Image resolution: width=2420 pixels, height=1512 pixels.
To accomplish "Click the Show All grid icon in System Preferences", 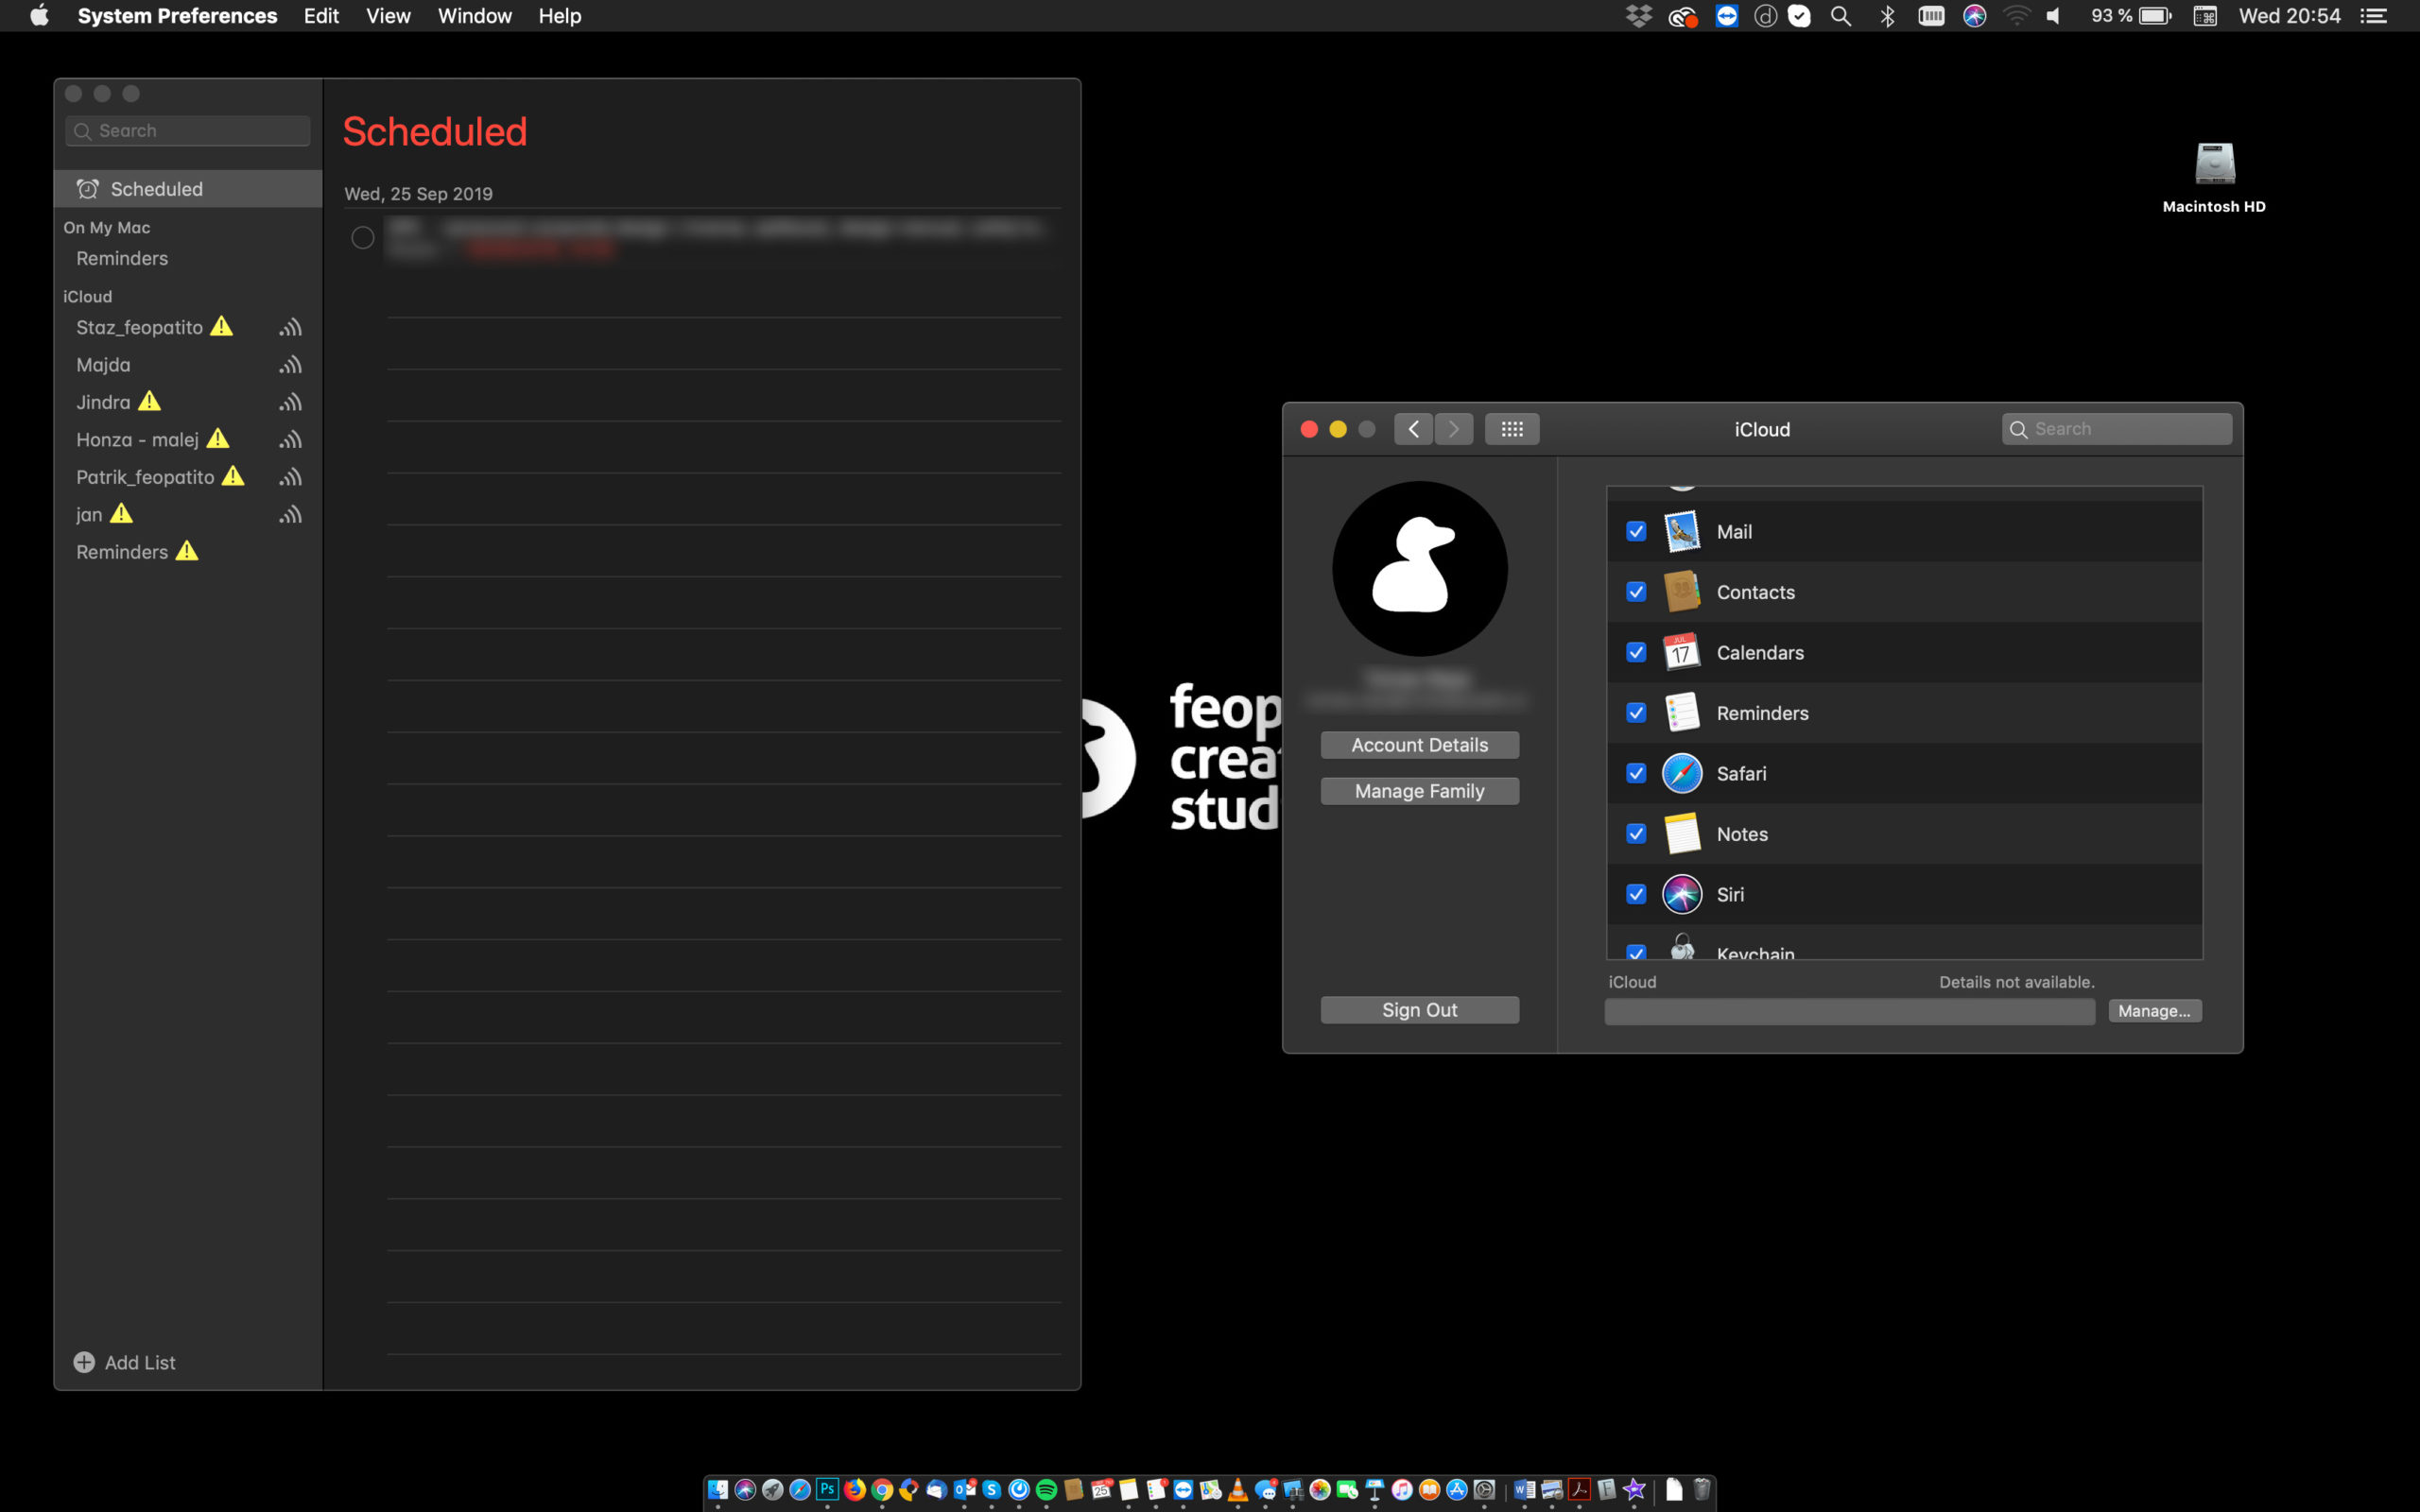I will point(1512,428).
